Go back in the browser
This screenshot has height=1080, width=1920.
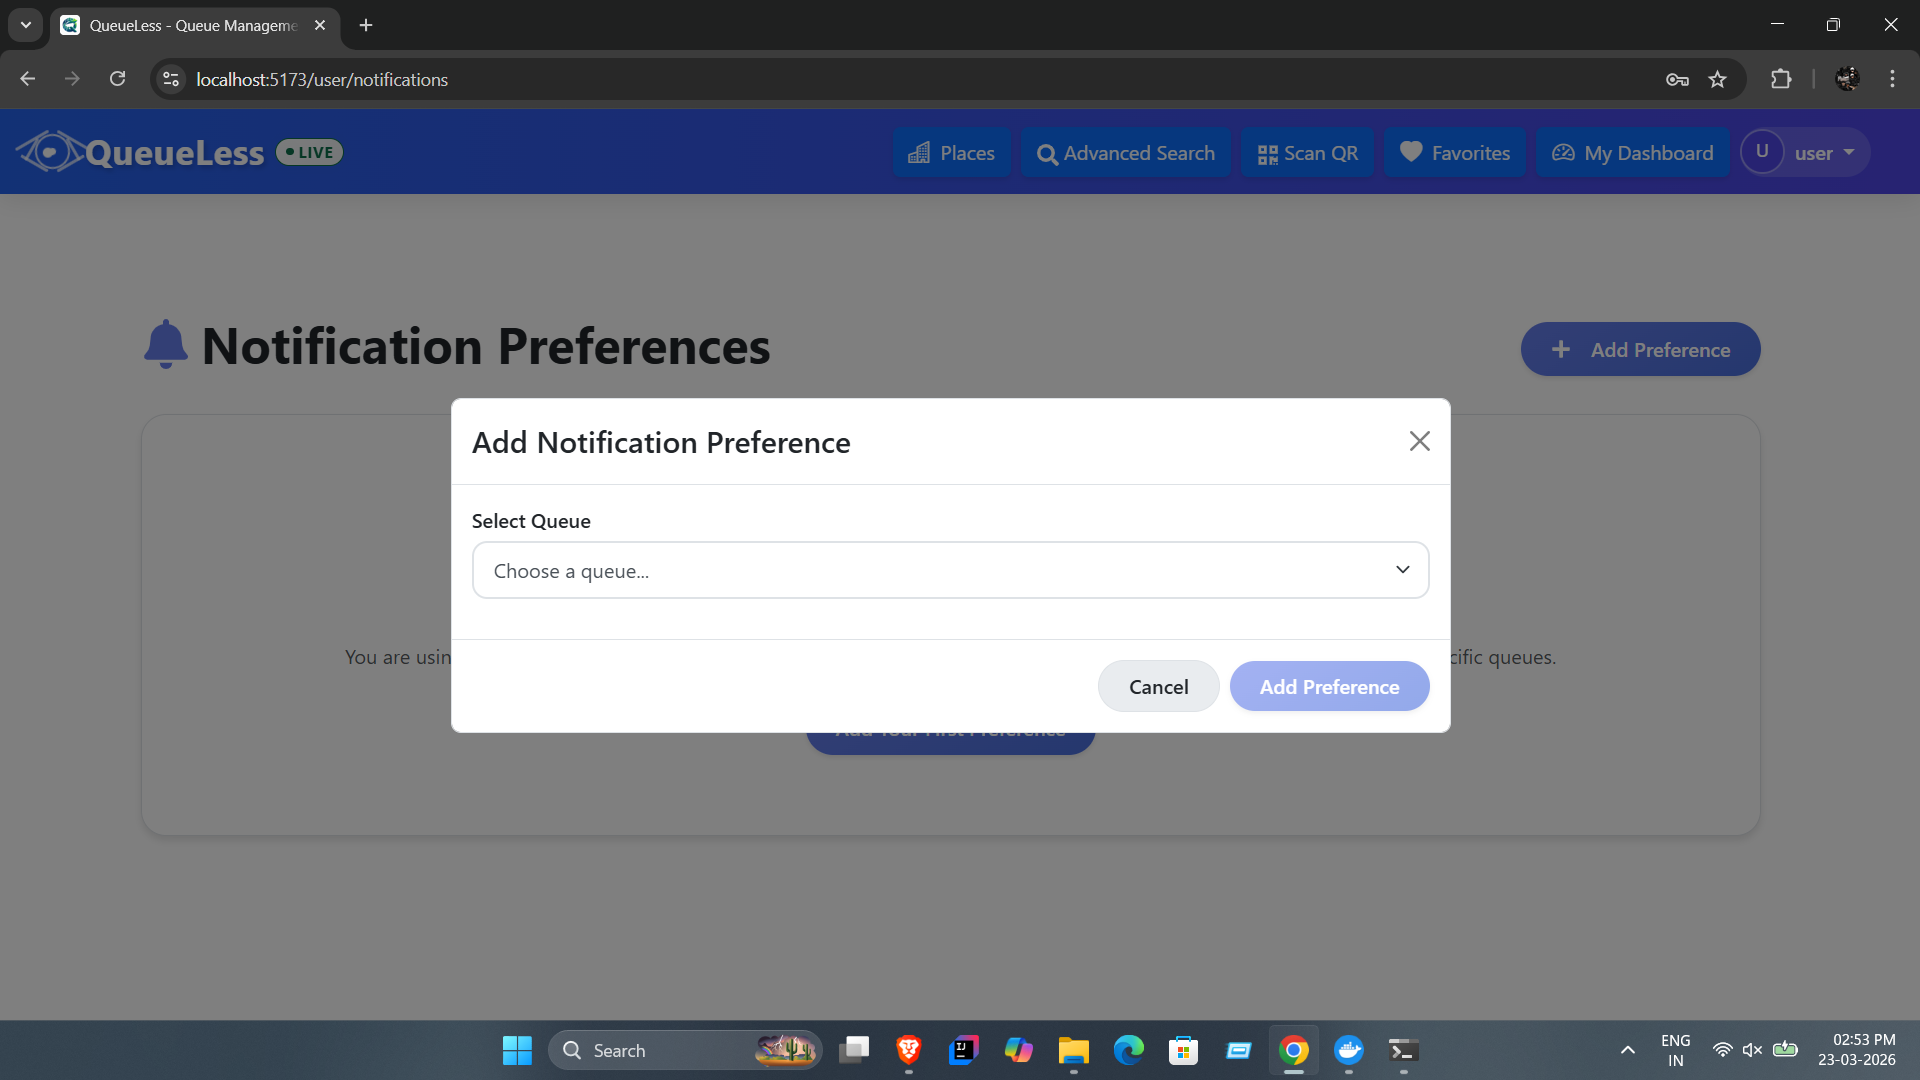pos(28,79)
